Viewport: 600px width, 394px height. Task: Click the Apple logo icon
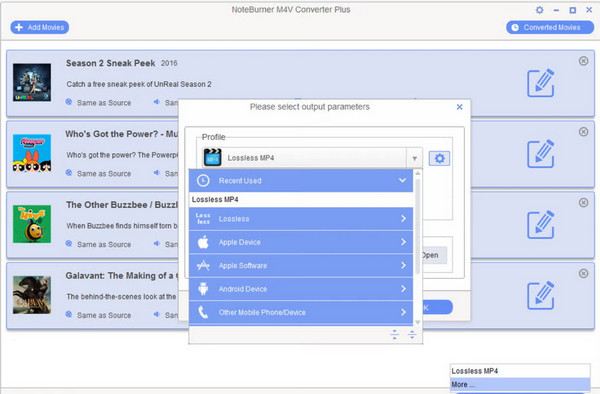203,242
